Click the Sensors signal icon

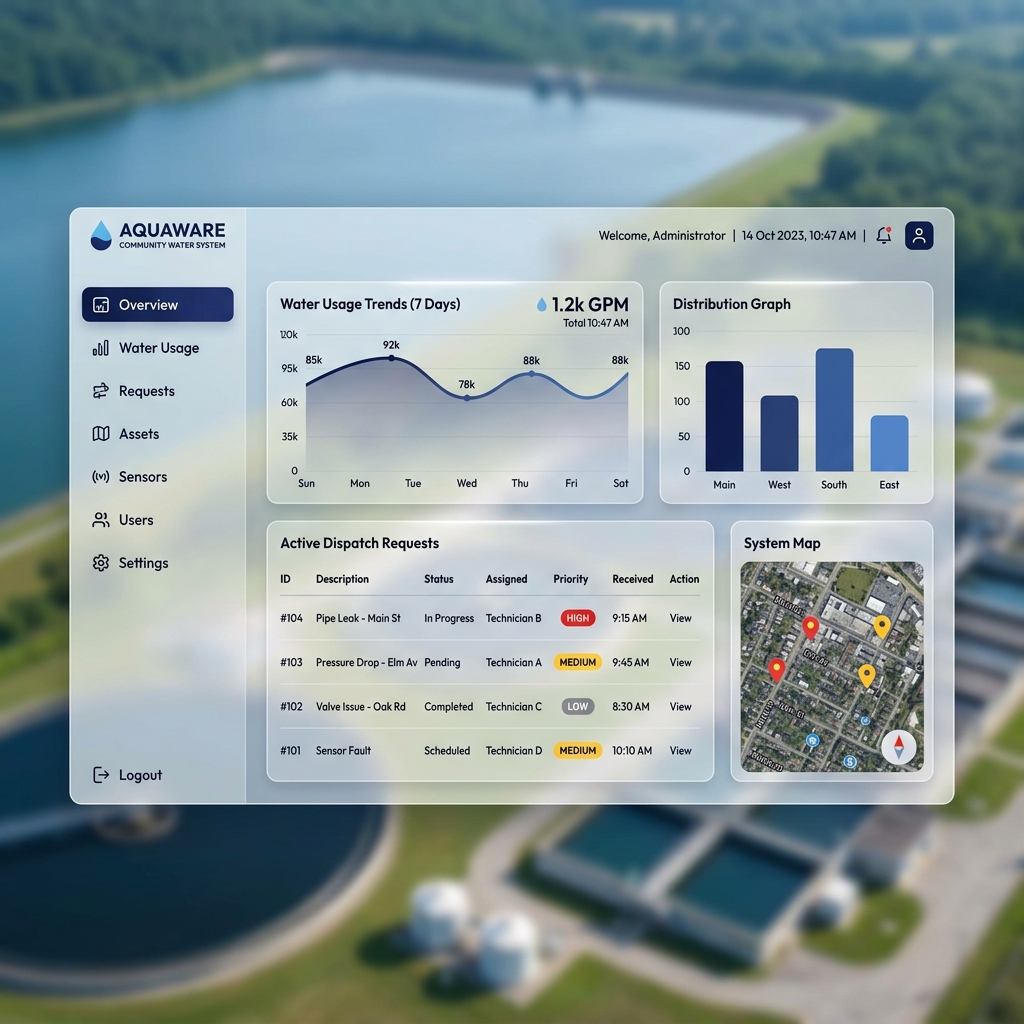pyautogui.click(x=101, y=477)
